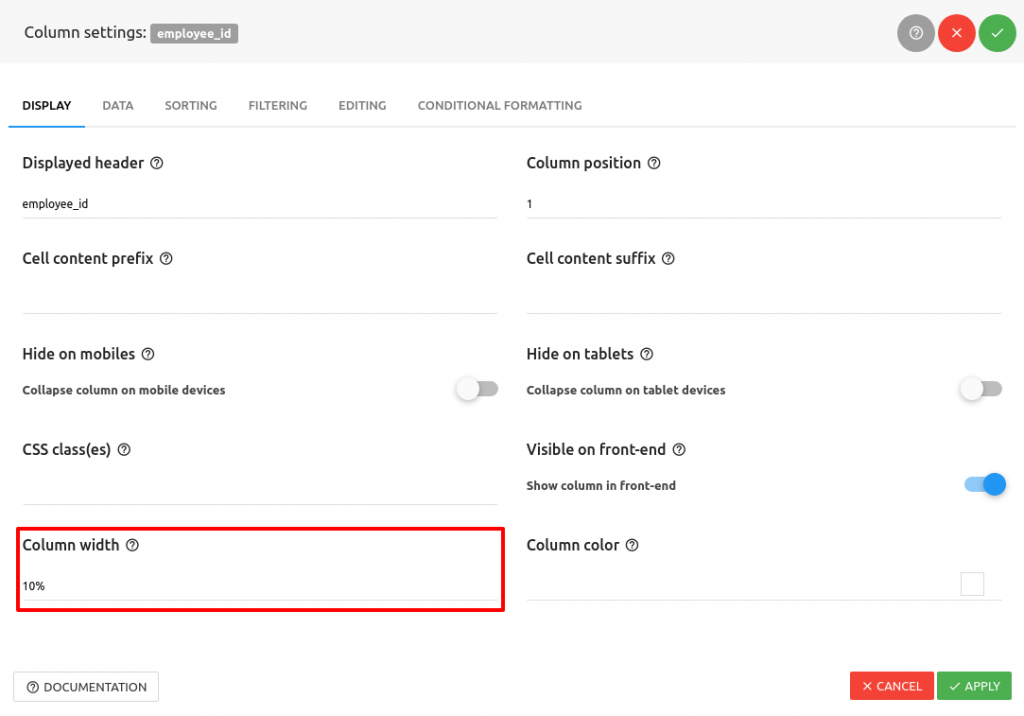Click the Cell content suffix field

click(x=764, y=299)
